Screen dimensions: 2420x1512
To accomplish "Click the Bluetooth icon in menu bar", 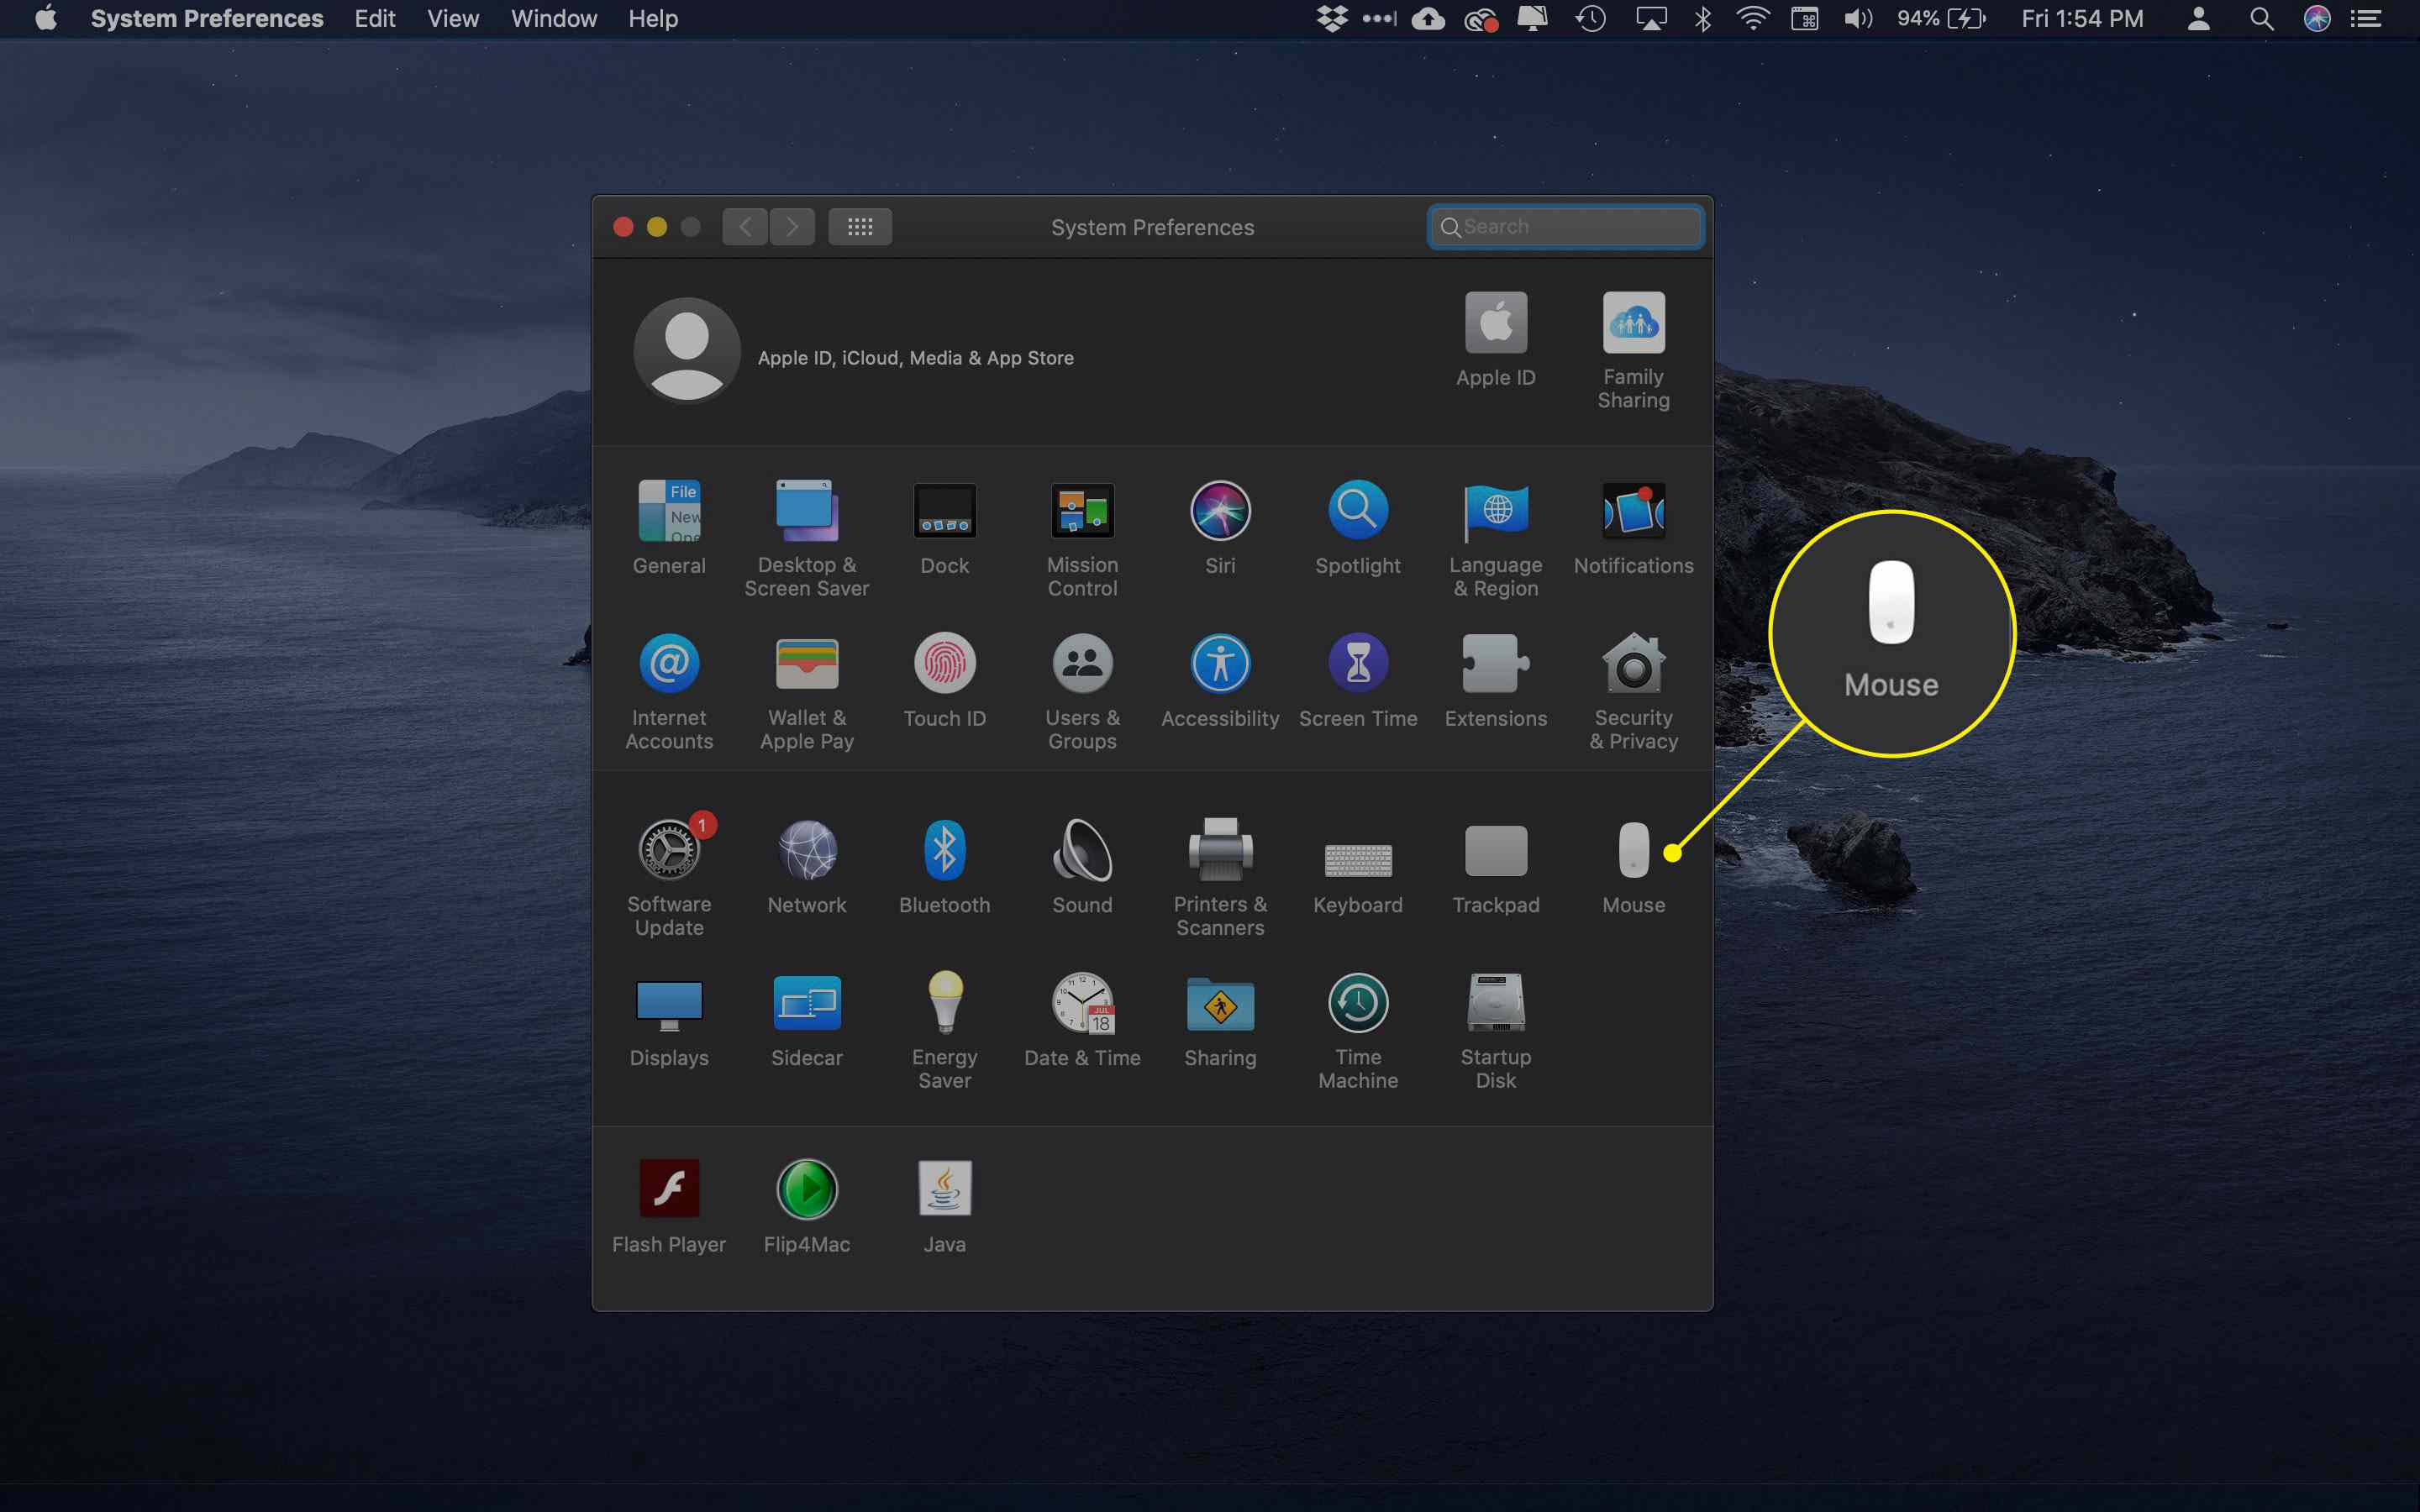I will [1703, 19].
